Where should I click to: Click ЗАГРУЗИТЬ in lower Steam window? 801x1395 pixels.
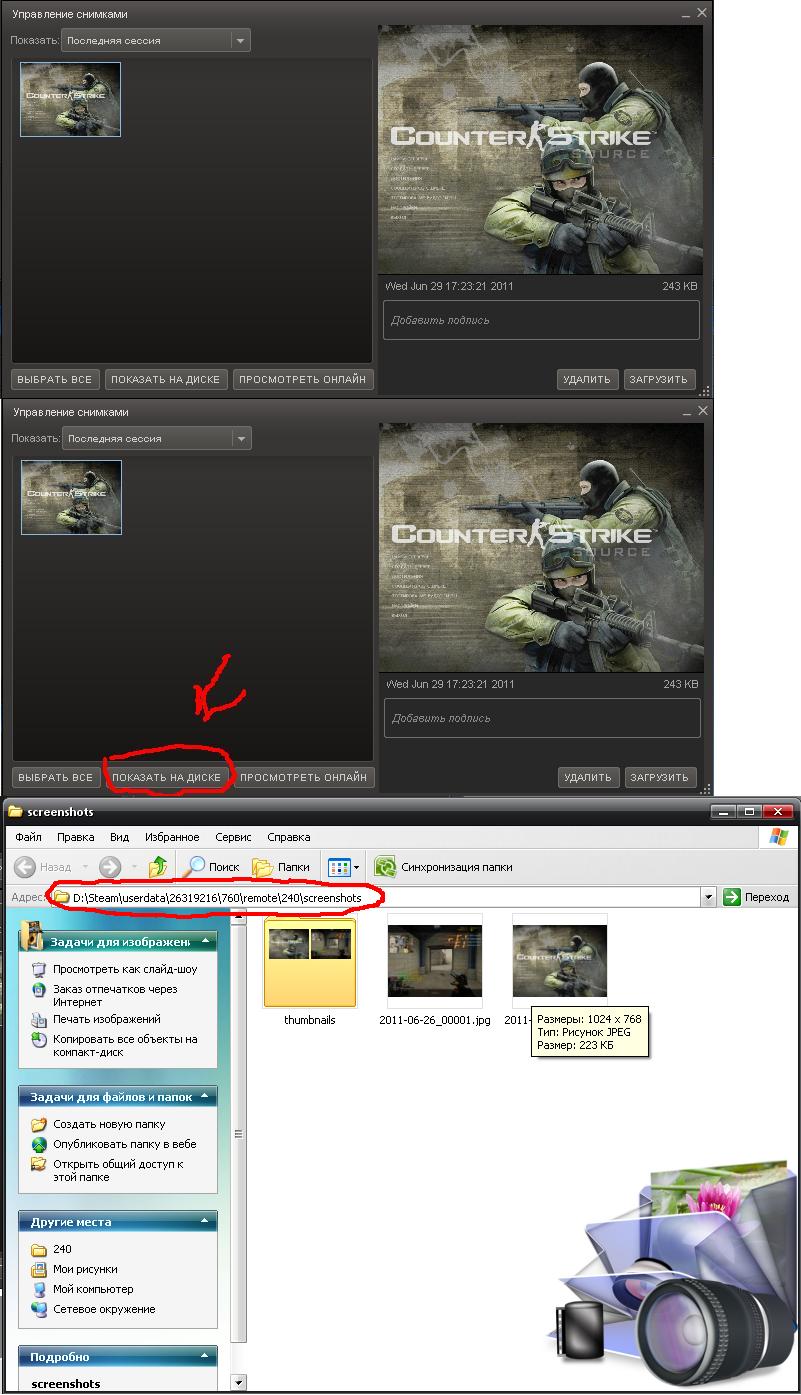point(660,777)
